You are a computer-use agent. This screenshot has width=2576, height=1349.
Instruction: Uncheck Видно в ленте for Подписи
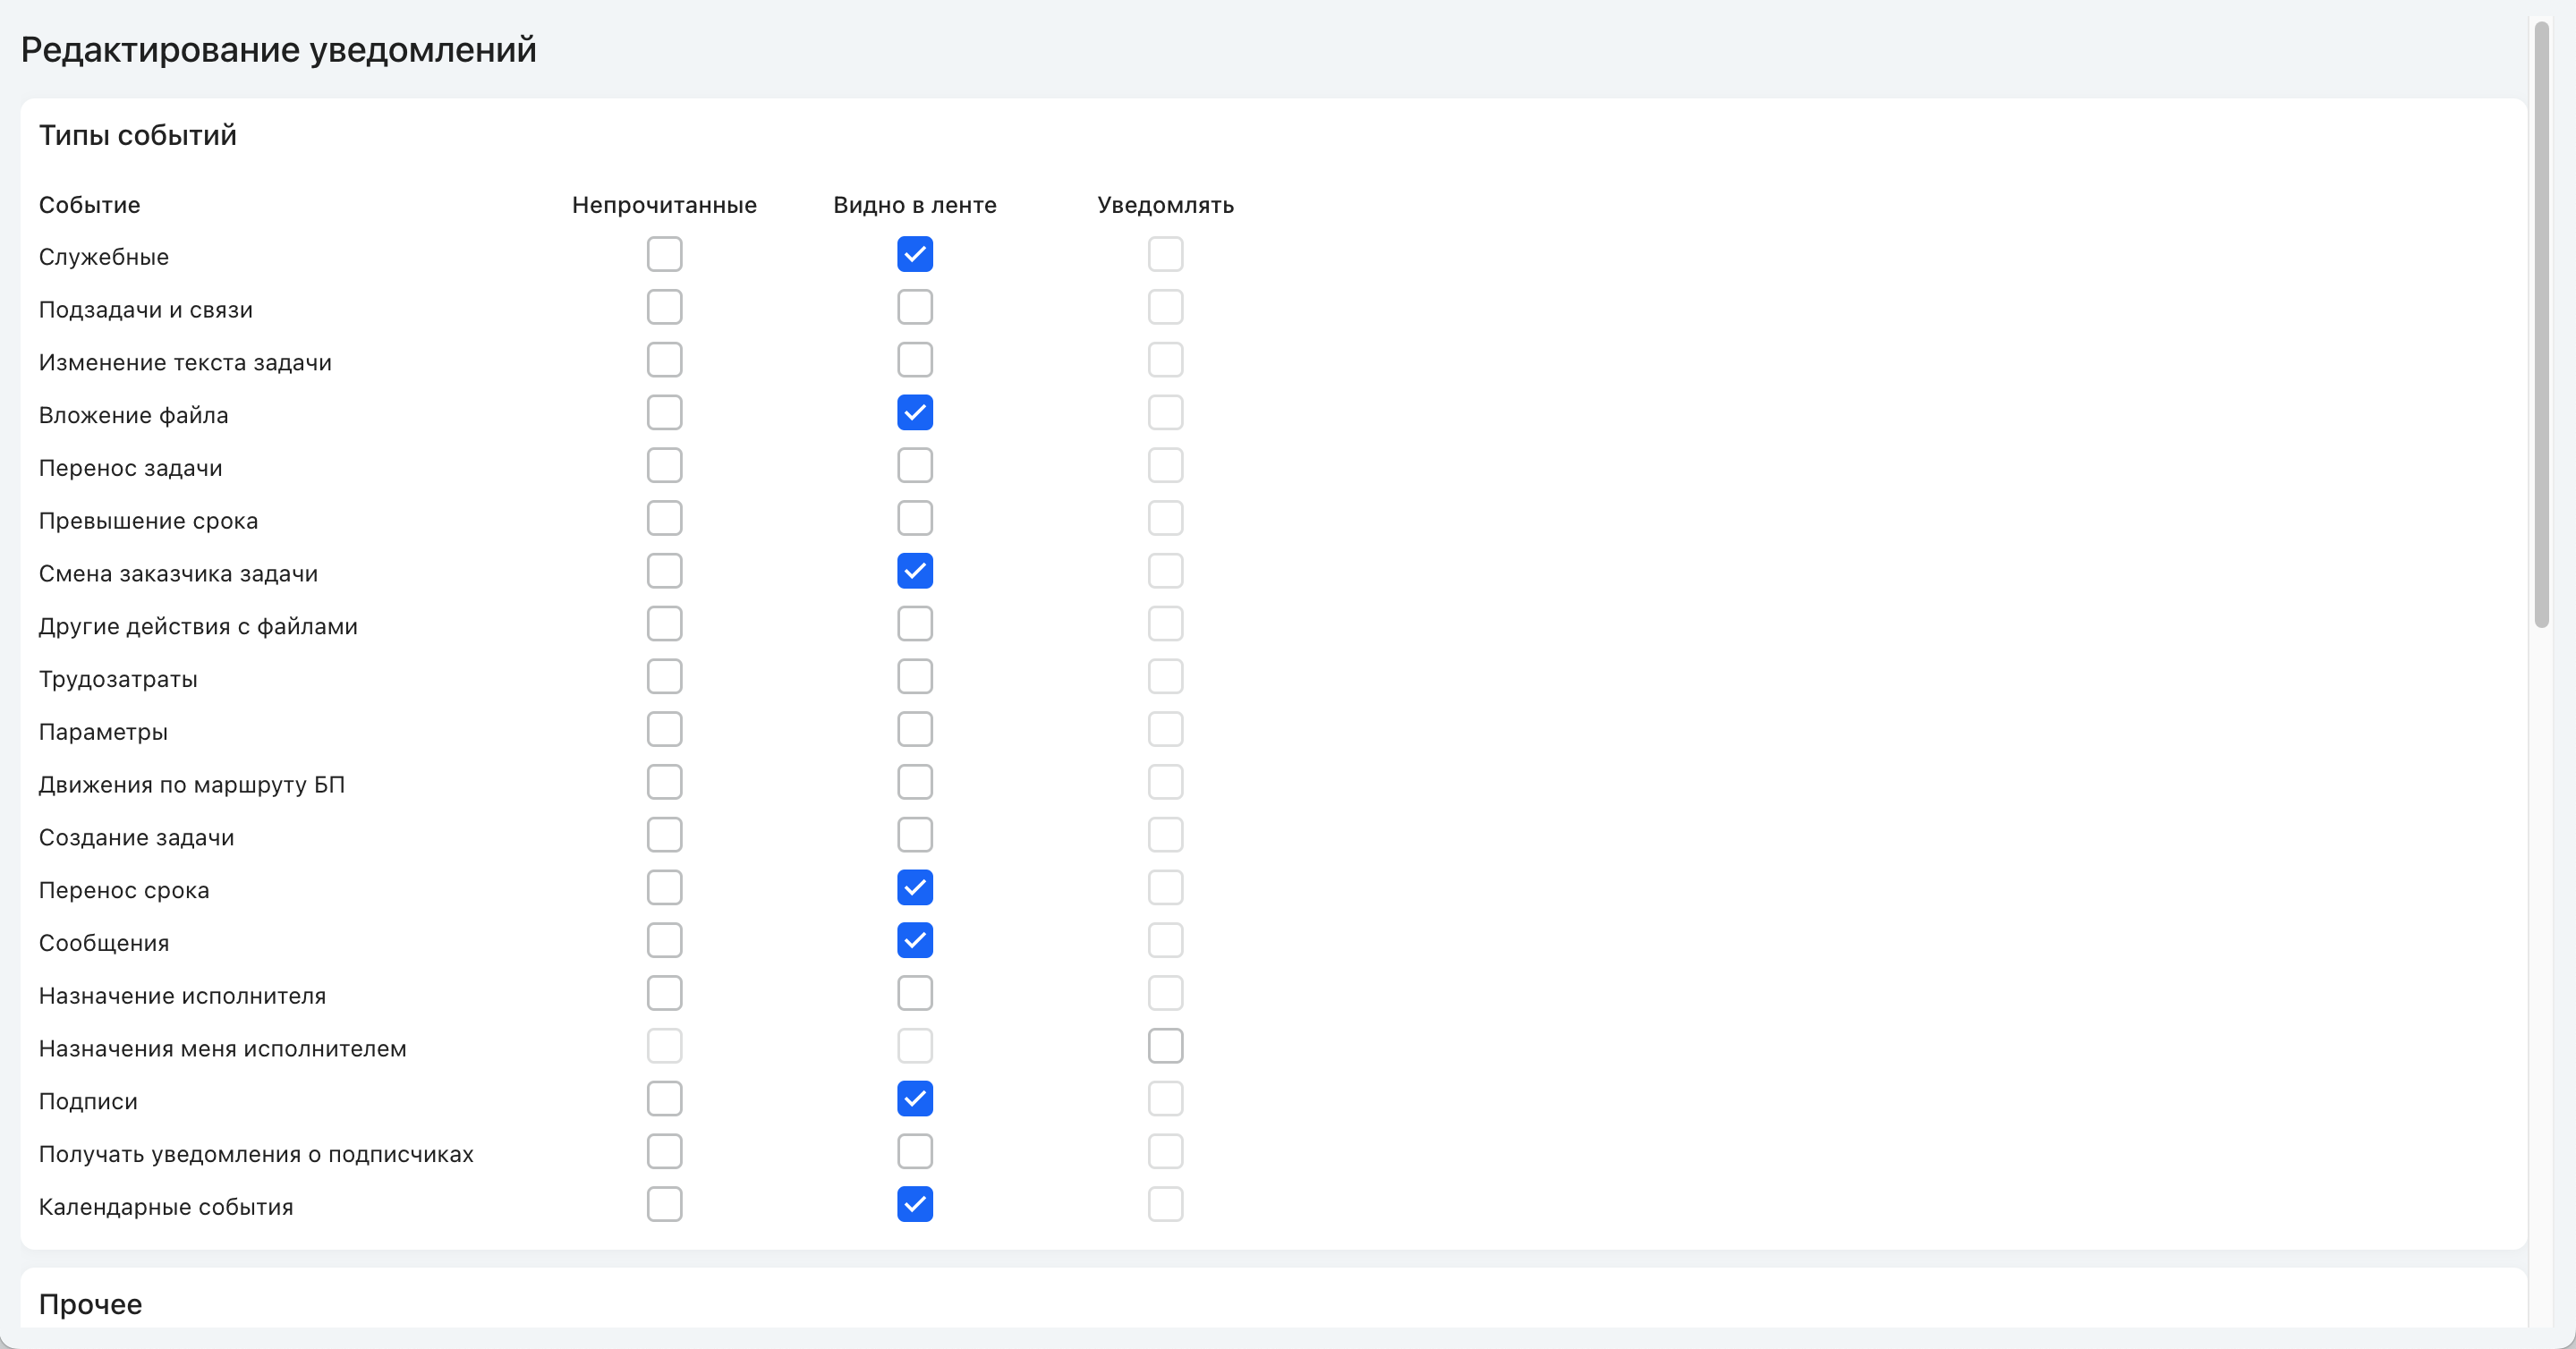click(x=915, y=1099)
